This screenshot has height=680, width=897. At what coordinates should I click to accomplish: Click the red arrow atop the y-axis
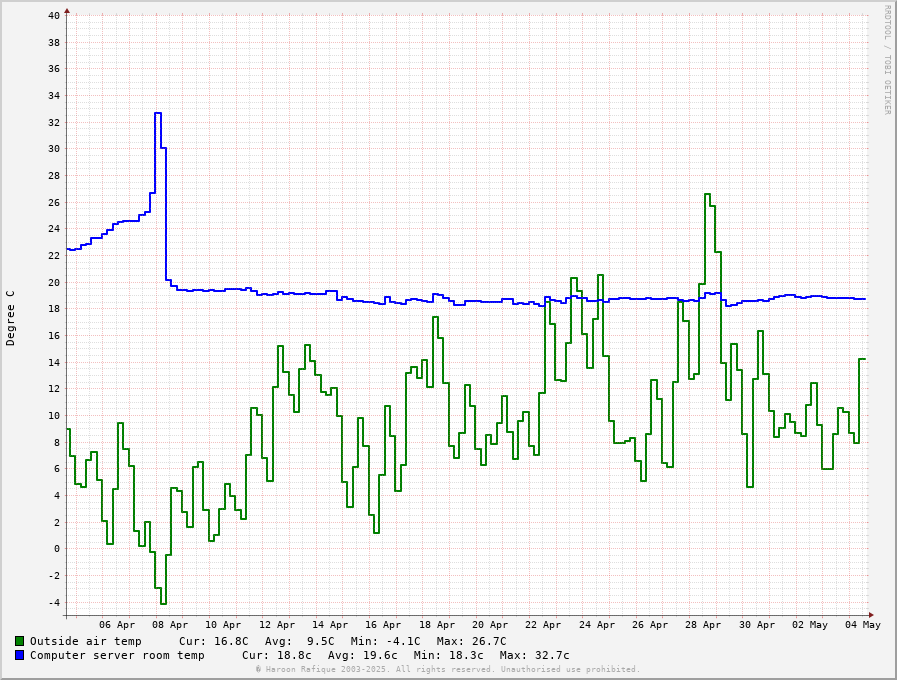pos(67,11)
